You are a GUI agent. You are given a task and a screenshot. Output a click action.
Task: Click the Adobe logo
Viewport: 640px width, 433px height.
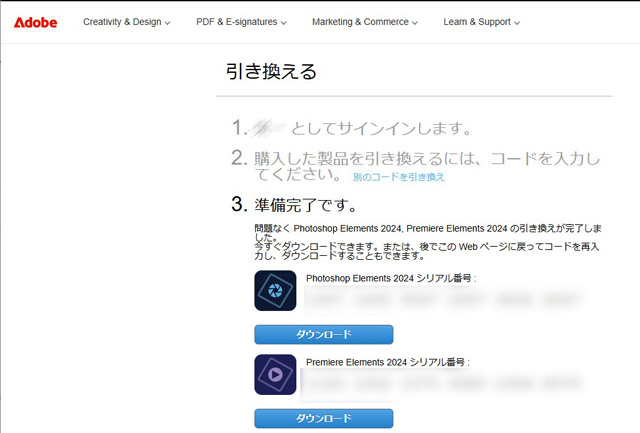point(36,22)
